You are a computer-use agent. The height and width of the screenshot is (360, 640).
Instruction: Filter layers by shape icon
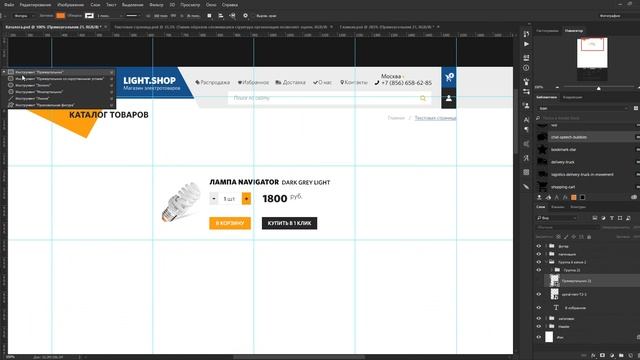(620, 218)
